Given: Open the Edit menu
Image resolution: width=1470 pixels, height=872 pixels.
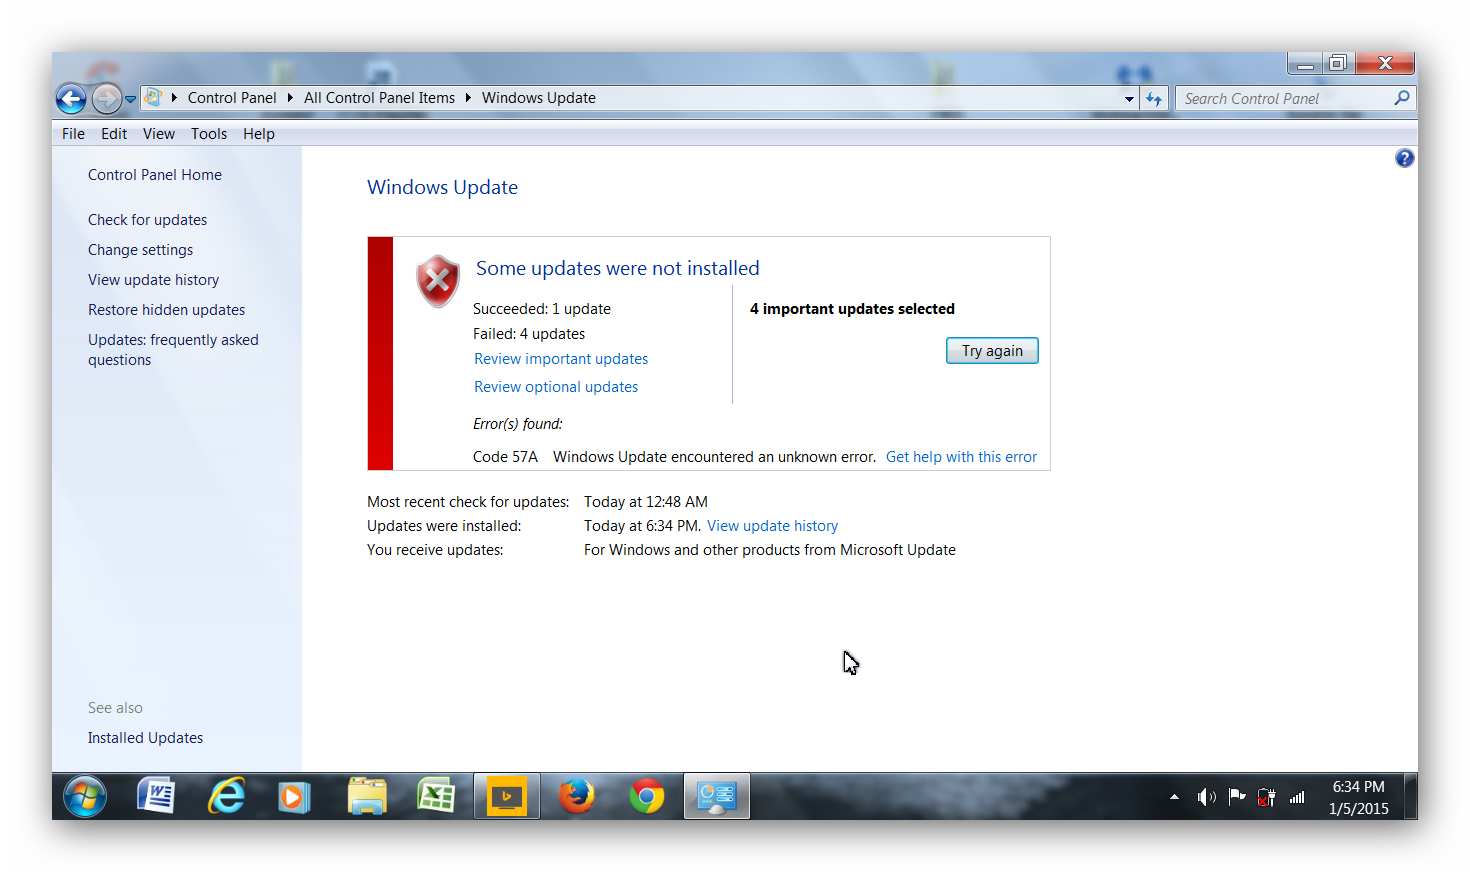Looking at the screenshot, I should [x=114, y=134].
